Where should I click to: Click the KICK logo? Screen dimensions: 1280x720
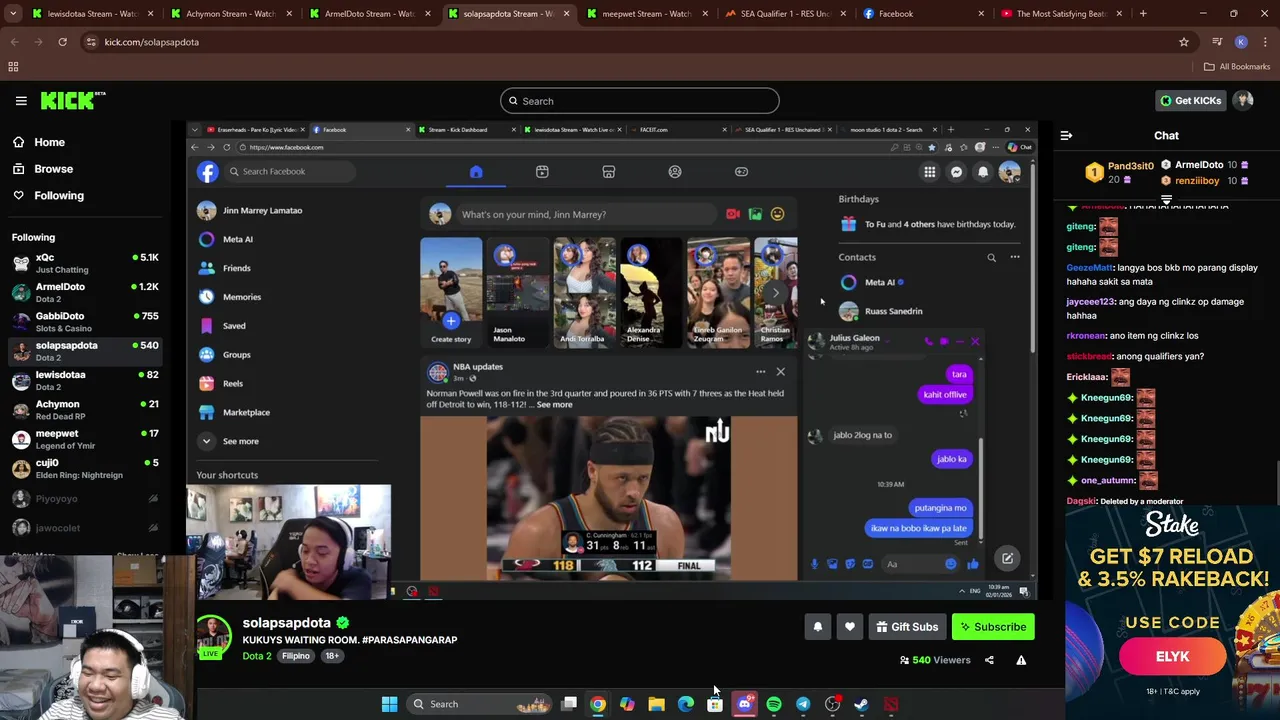[x=73, y=100]
